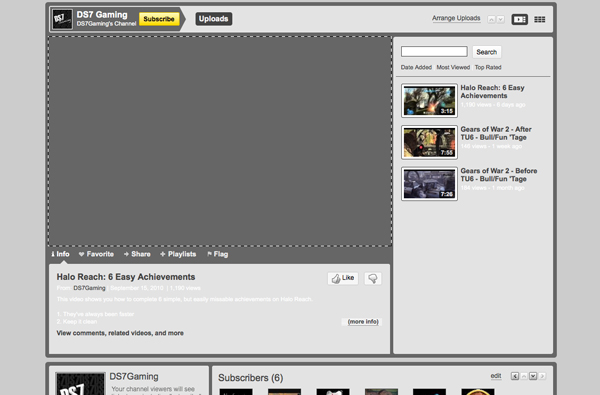Image resolution: width=600 pixels, height=395 pixels.
Task: Select the Flag tab
Action: (x=217, y=254)
